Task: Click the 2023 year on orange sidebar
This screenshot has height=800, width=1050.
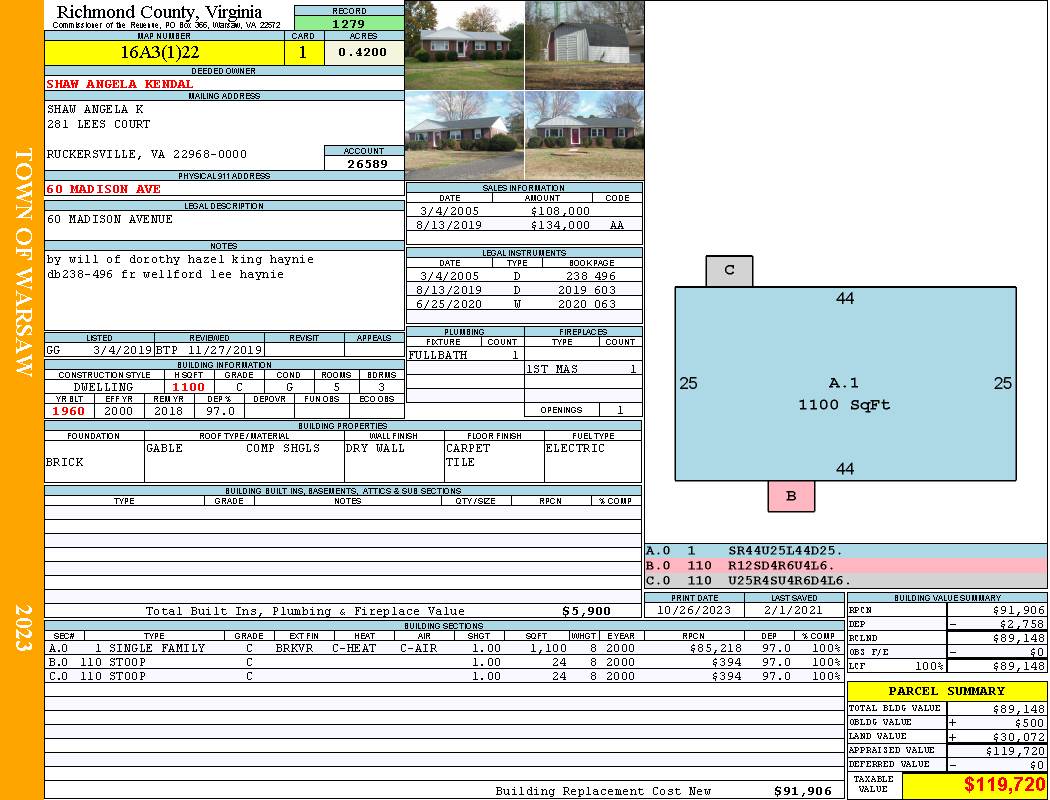Action: 23,627
